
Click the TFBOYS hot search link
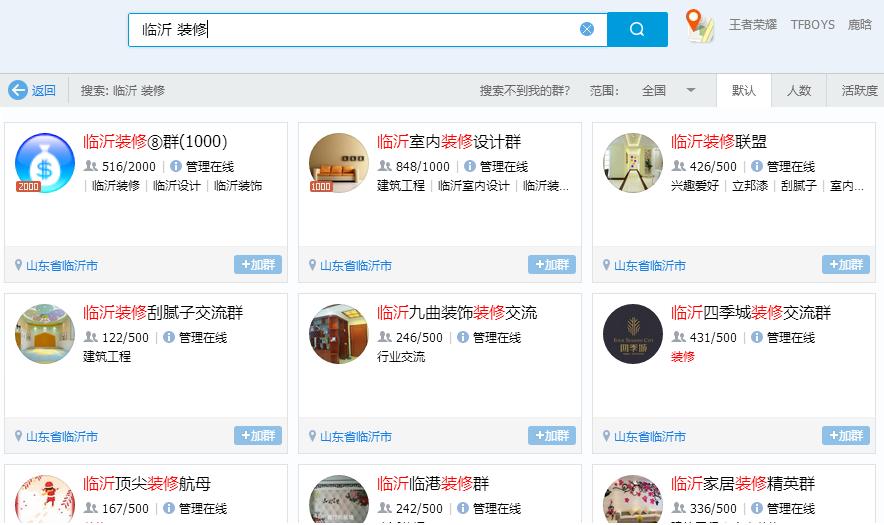click(812, 25)
